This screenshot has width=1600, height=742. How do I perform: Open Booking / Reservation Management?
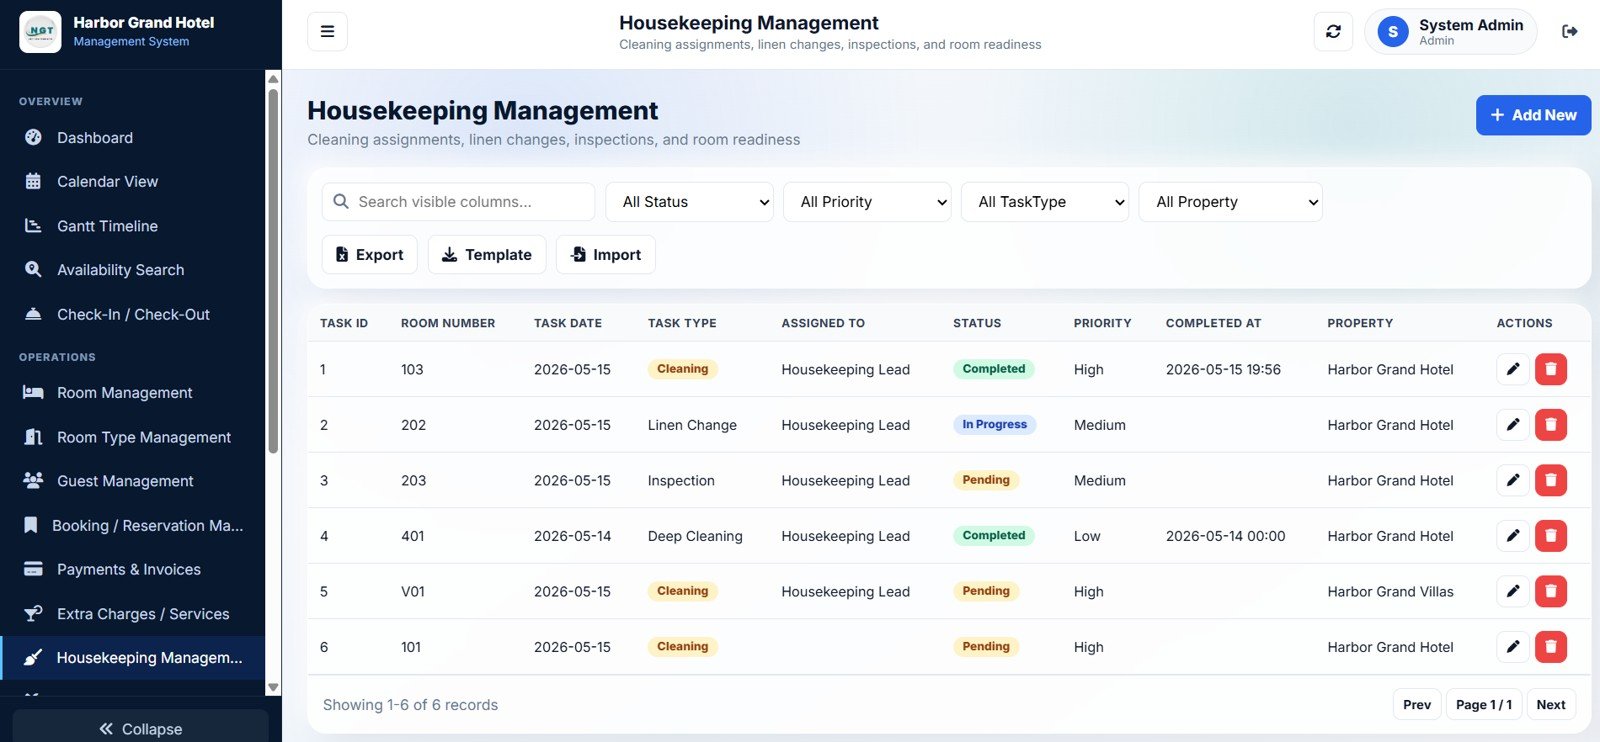point(132,525)
